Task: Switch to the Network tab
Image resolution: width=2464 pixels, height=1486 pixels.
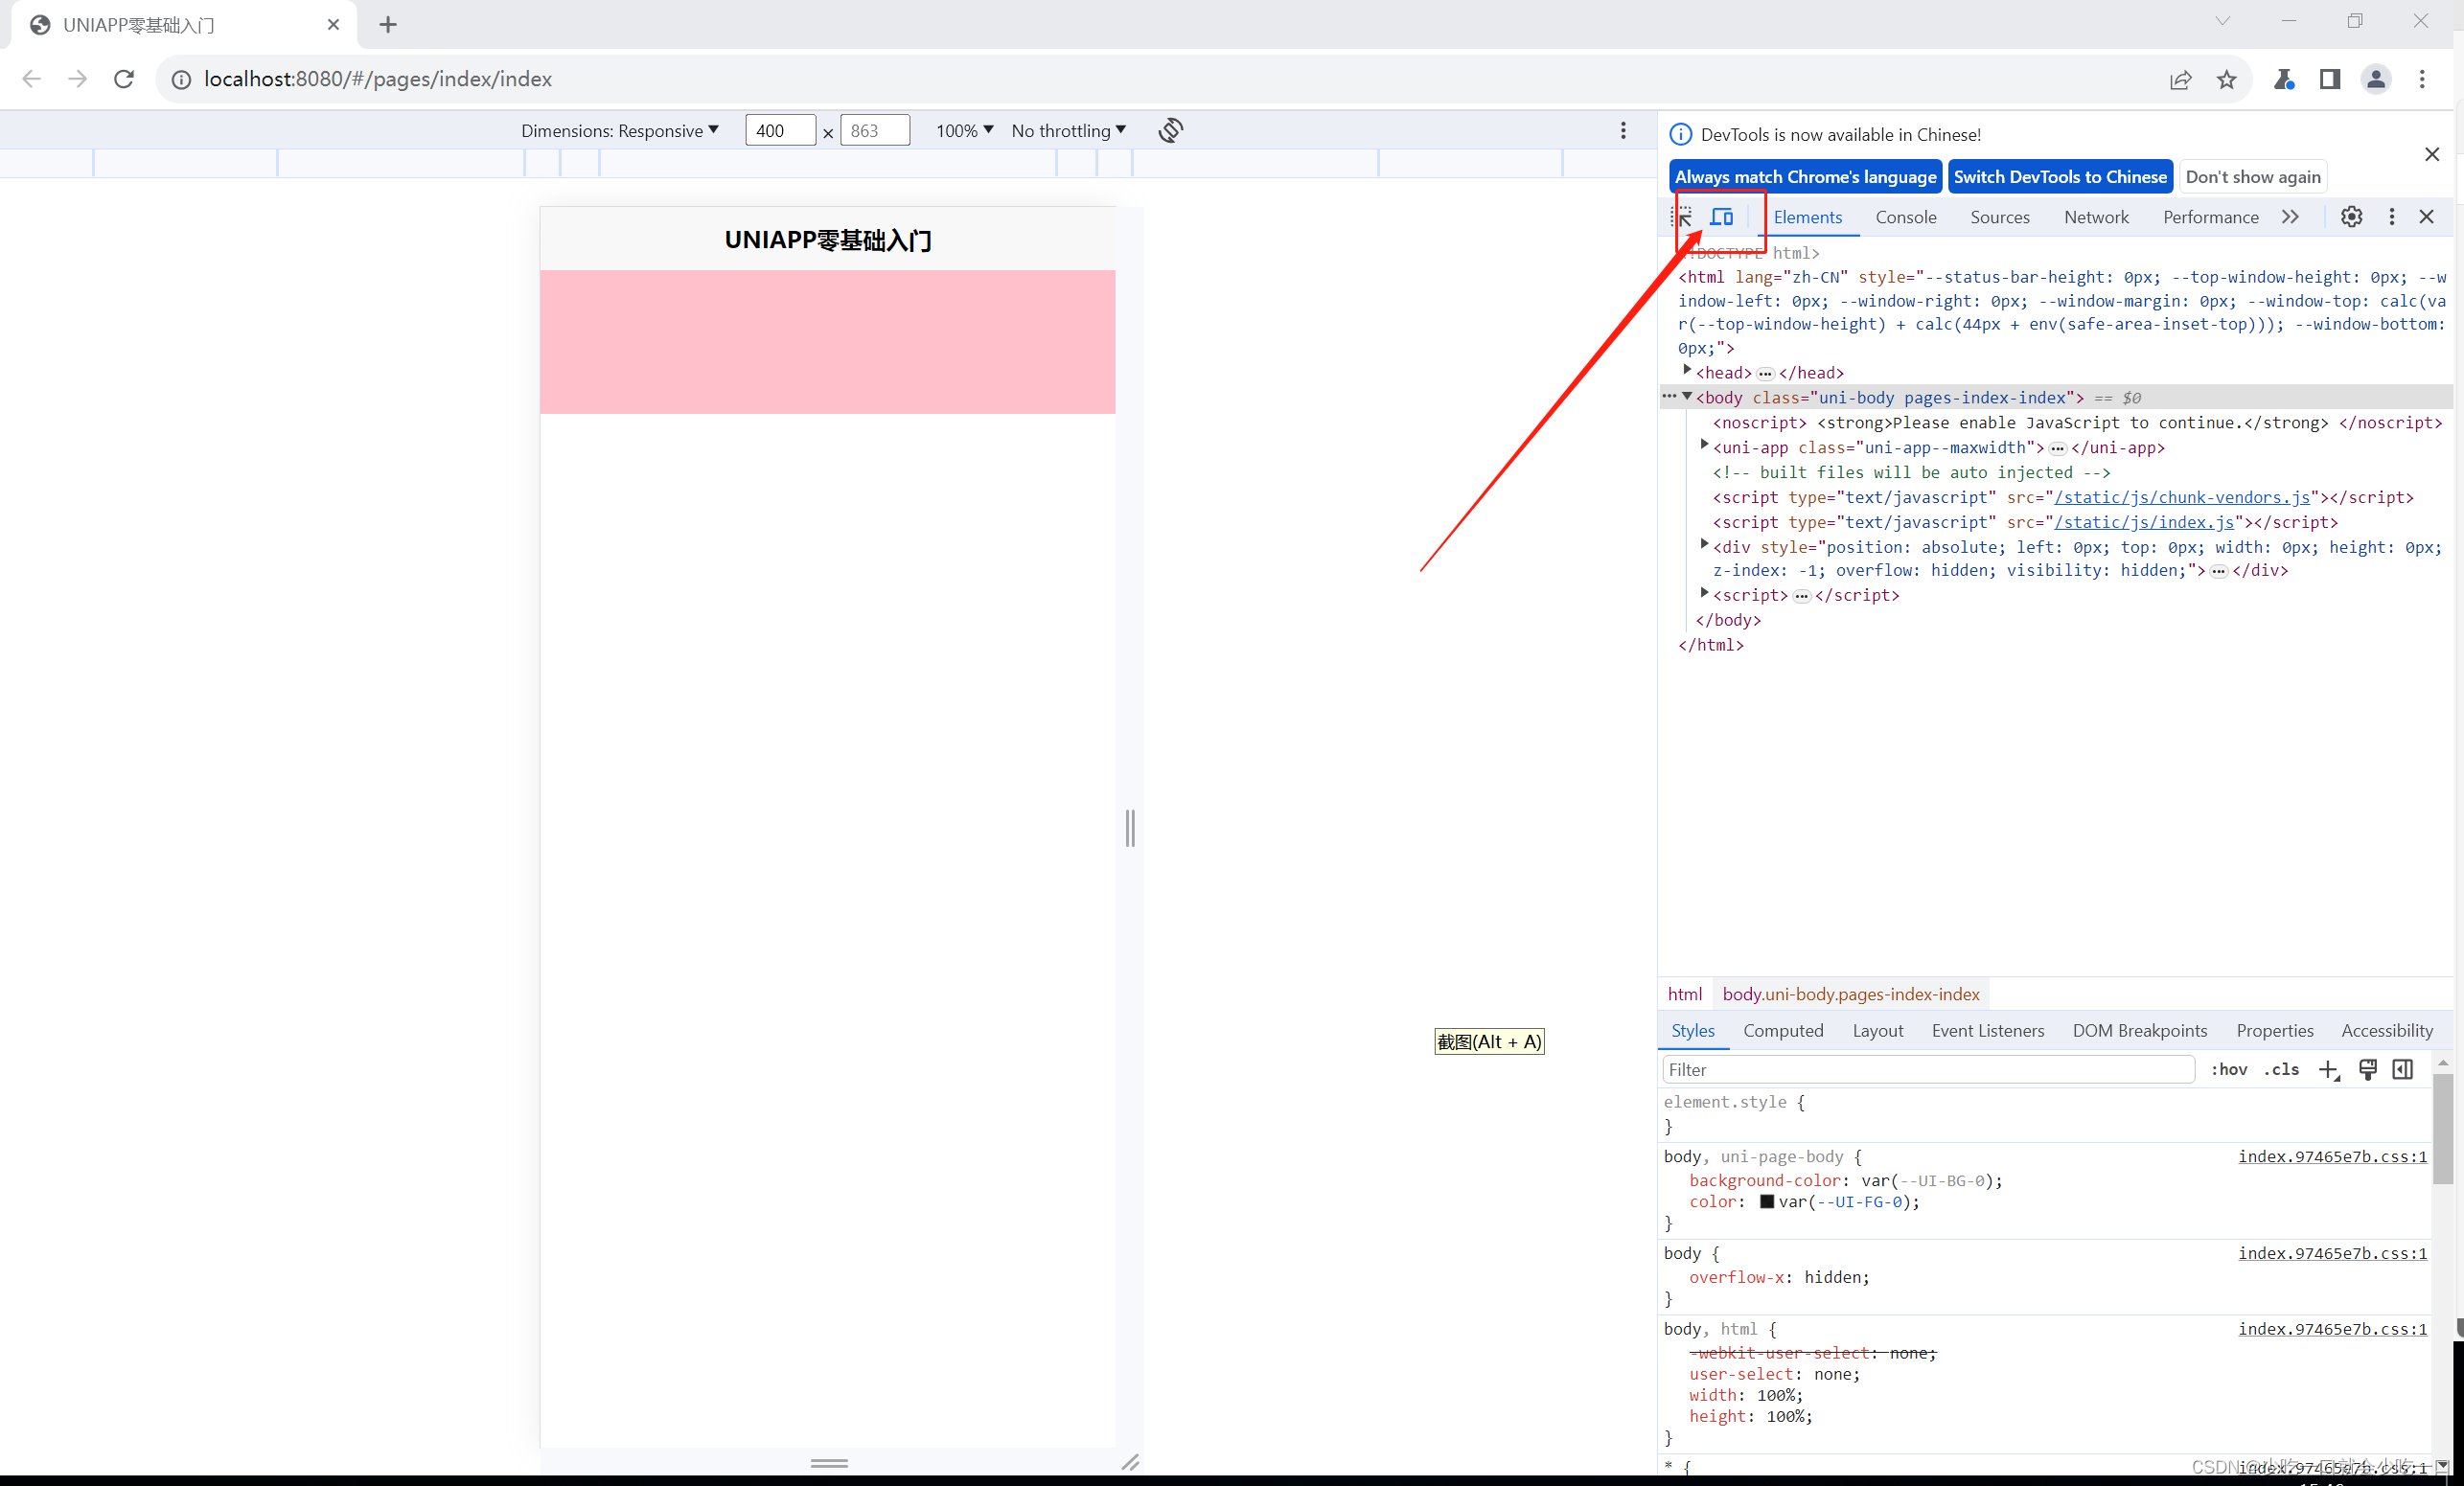Action: coord(2096,217)
